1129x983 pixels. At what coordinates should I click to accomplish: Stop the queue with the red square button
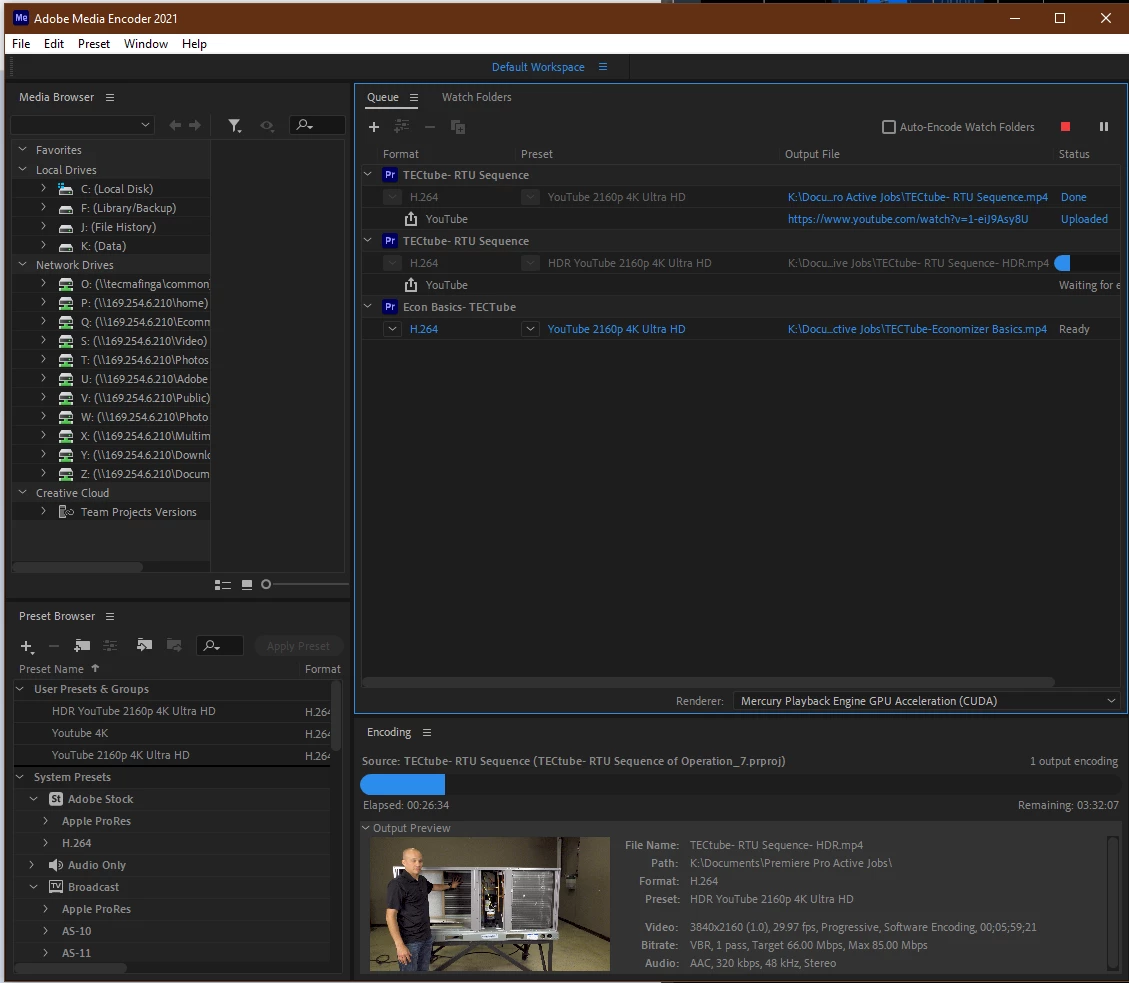(1066, 127)
